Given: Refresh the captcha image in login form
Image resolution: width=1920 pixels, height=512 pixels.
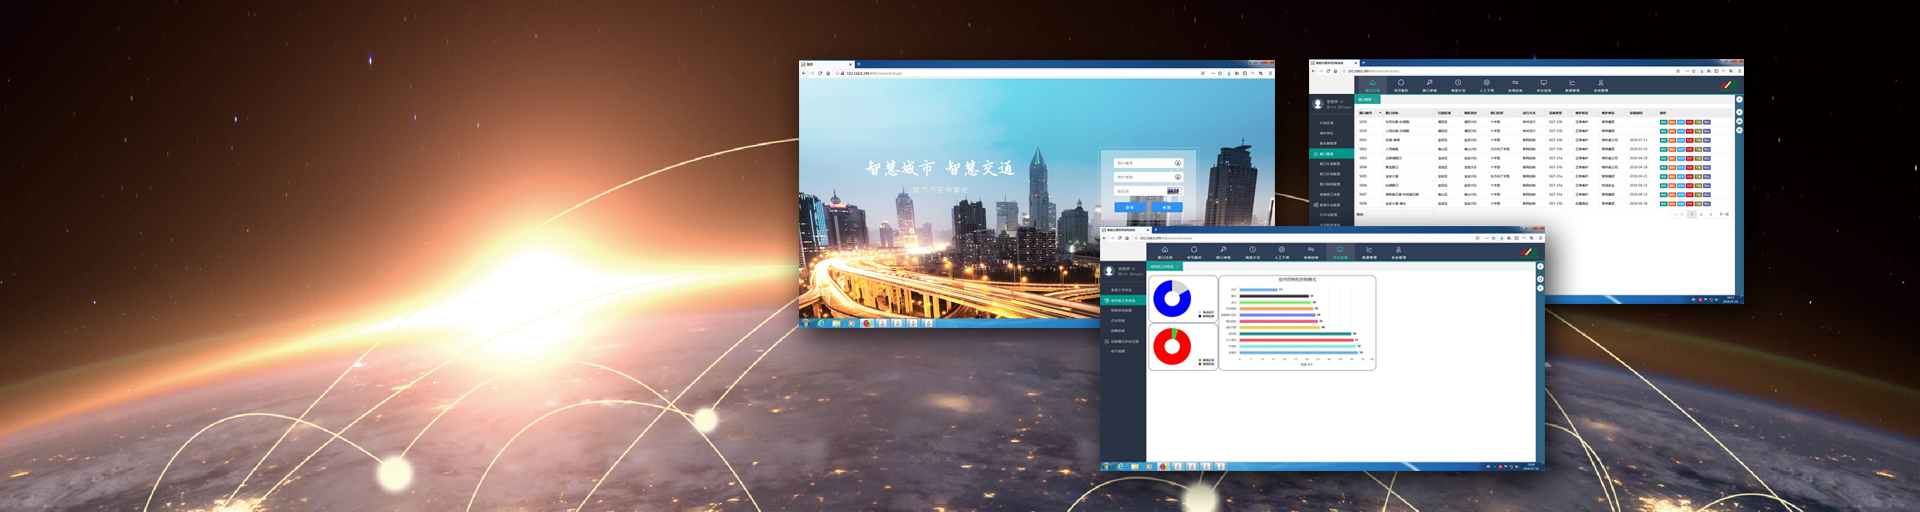Looking at the screenshot, I should tap(1174, 191).
